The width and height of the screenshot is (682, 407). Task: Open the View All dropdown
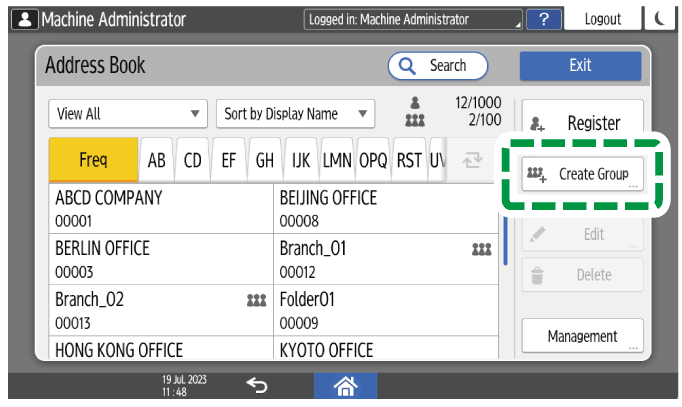pyautogui.click(x=126, y=114)
